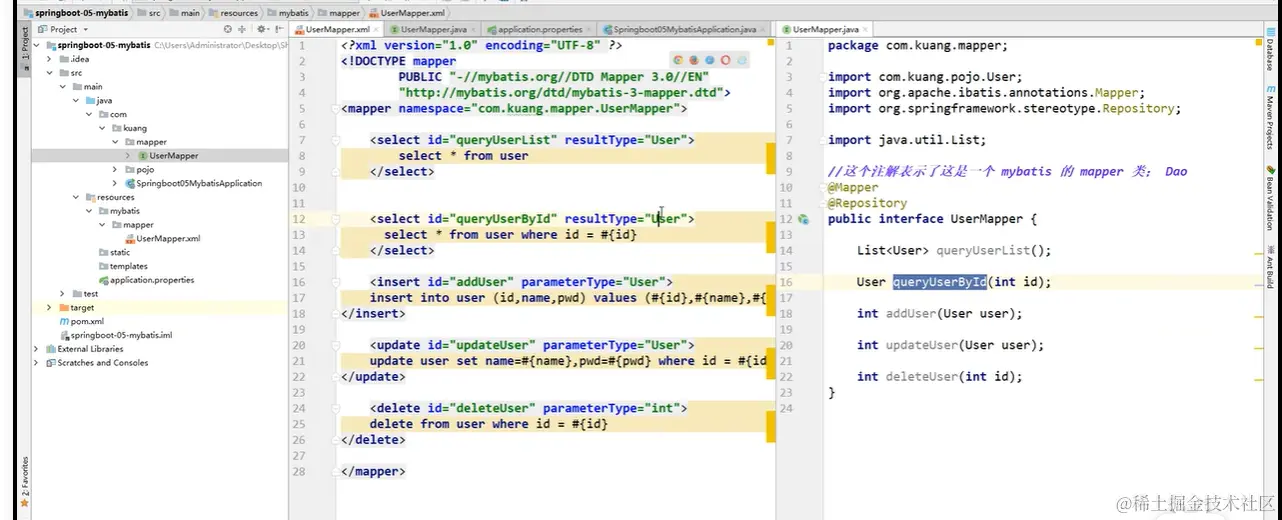Image resolution: width=1282 pixels, height=520 pixels.
Task: Hide the Project tool window
Action: tap(278, 30)
